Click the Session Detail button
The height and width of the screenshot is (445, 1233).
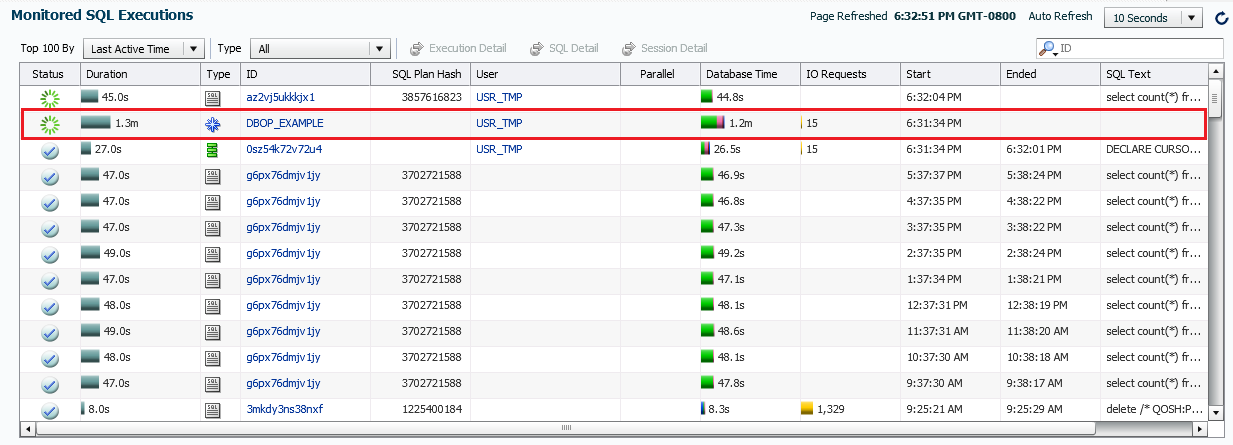pyautogui.click(x=665, y=48)
